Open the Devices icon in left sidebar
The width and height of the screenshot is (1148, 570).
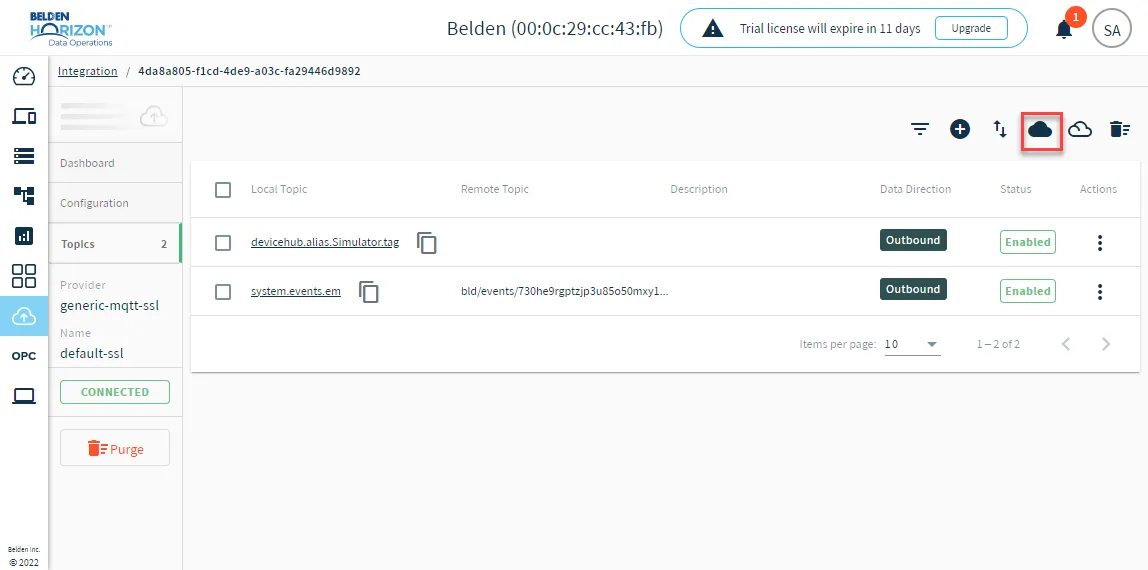click(24, 116)
